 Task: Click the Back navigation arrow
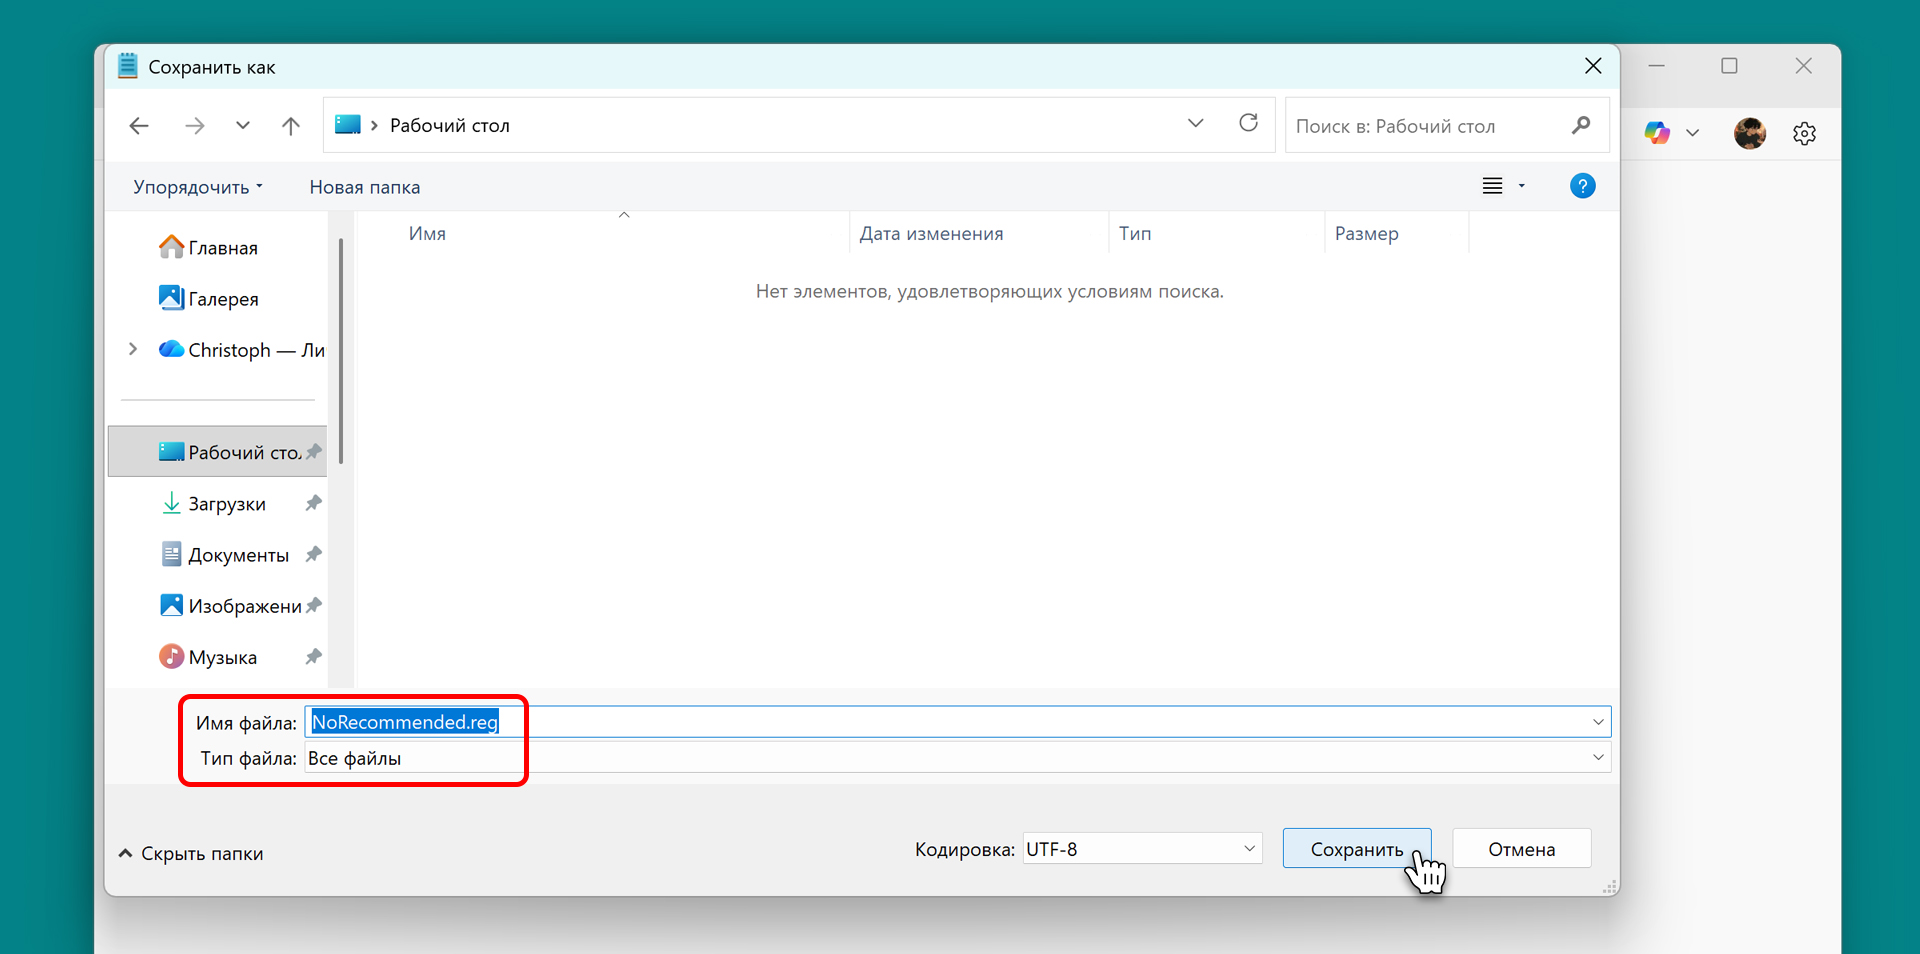[x=139, y=126]
